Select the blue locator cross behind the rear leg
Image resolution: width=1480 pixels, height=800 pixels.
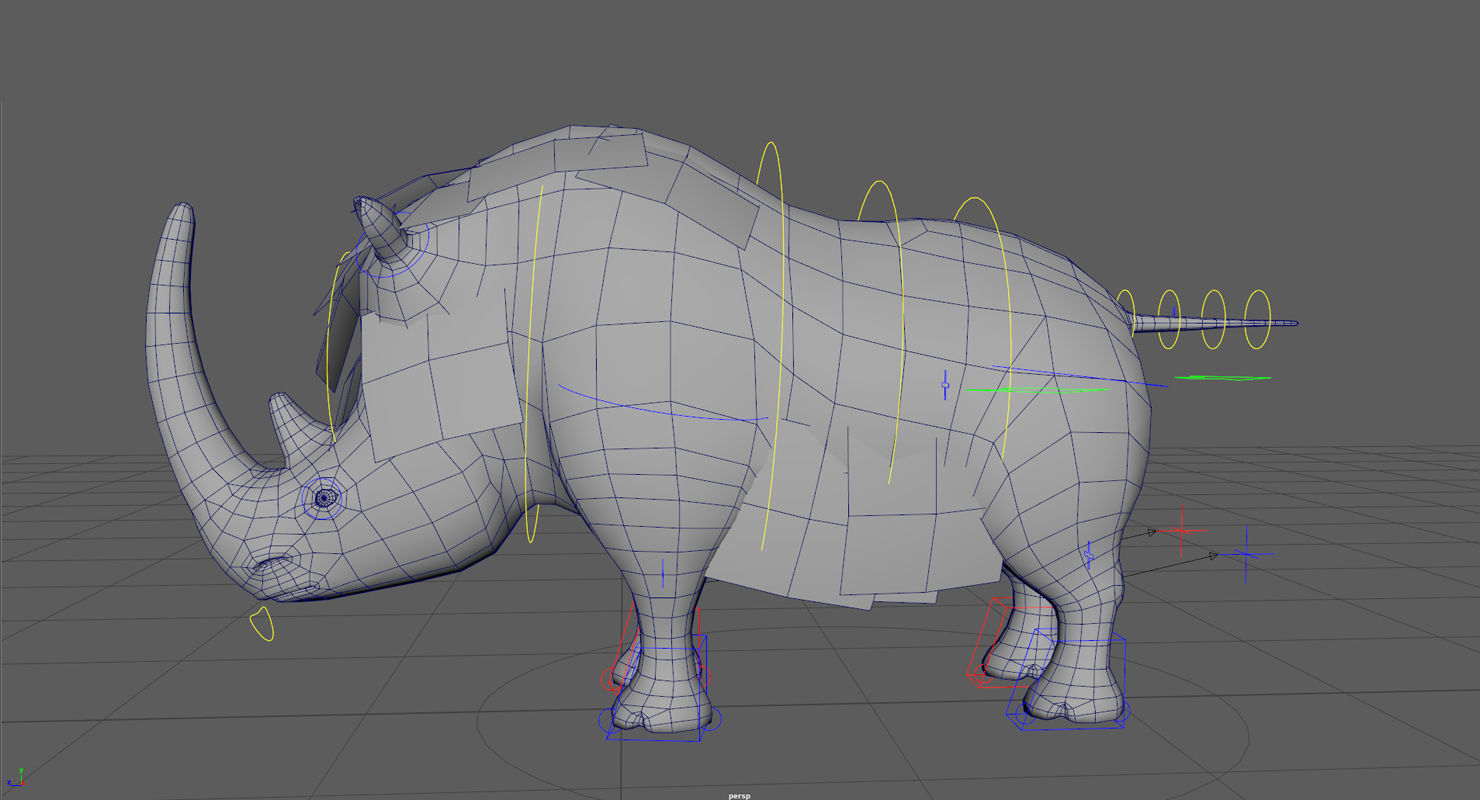(1246, 554)
